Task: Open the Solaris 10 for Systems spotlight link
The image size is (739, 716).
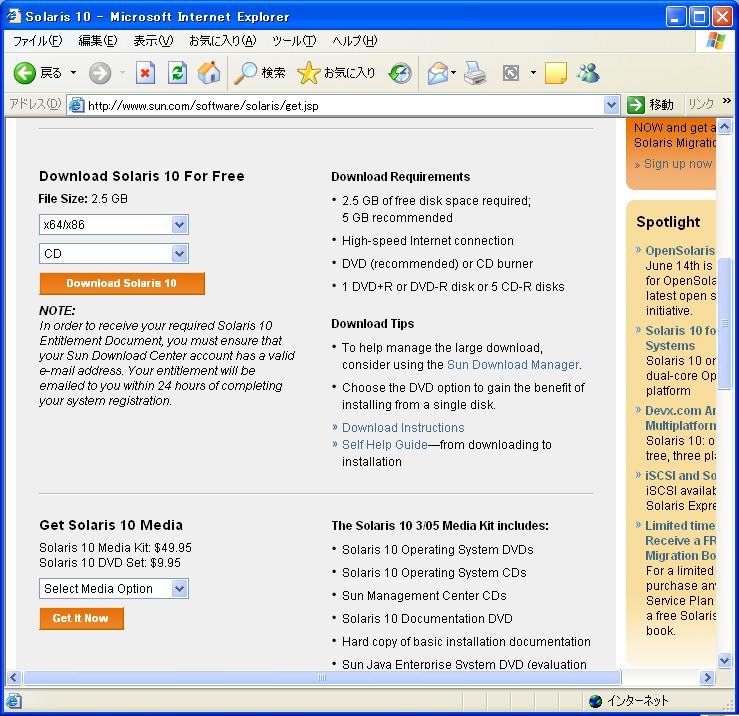Action: click(680, 338)
